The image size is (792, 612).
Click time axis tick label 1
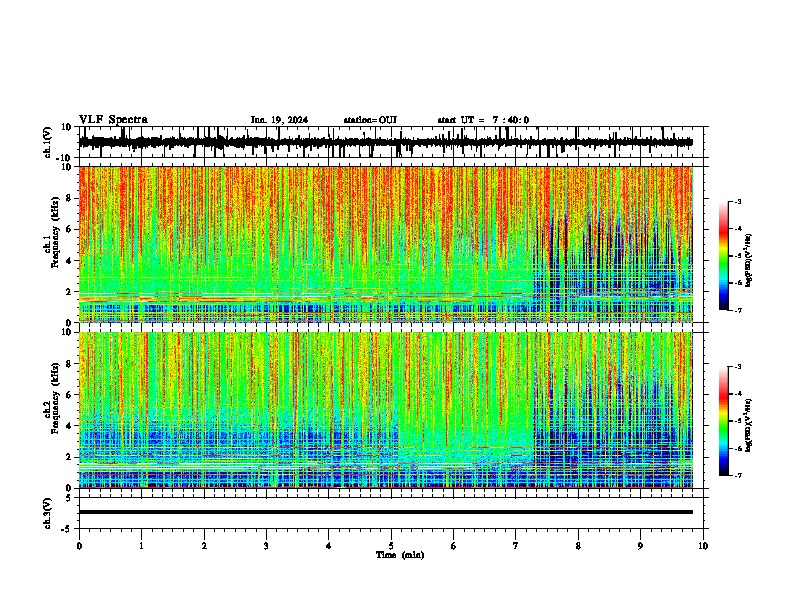tap(141, 546)
